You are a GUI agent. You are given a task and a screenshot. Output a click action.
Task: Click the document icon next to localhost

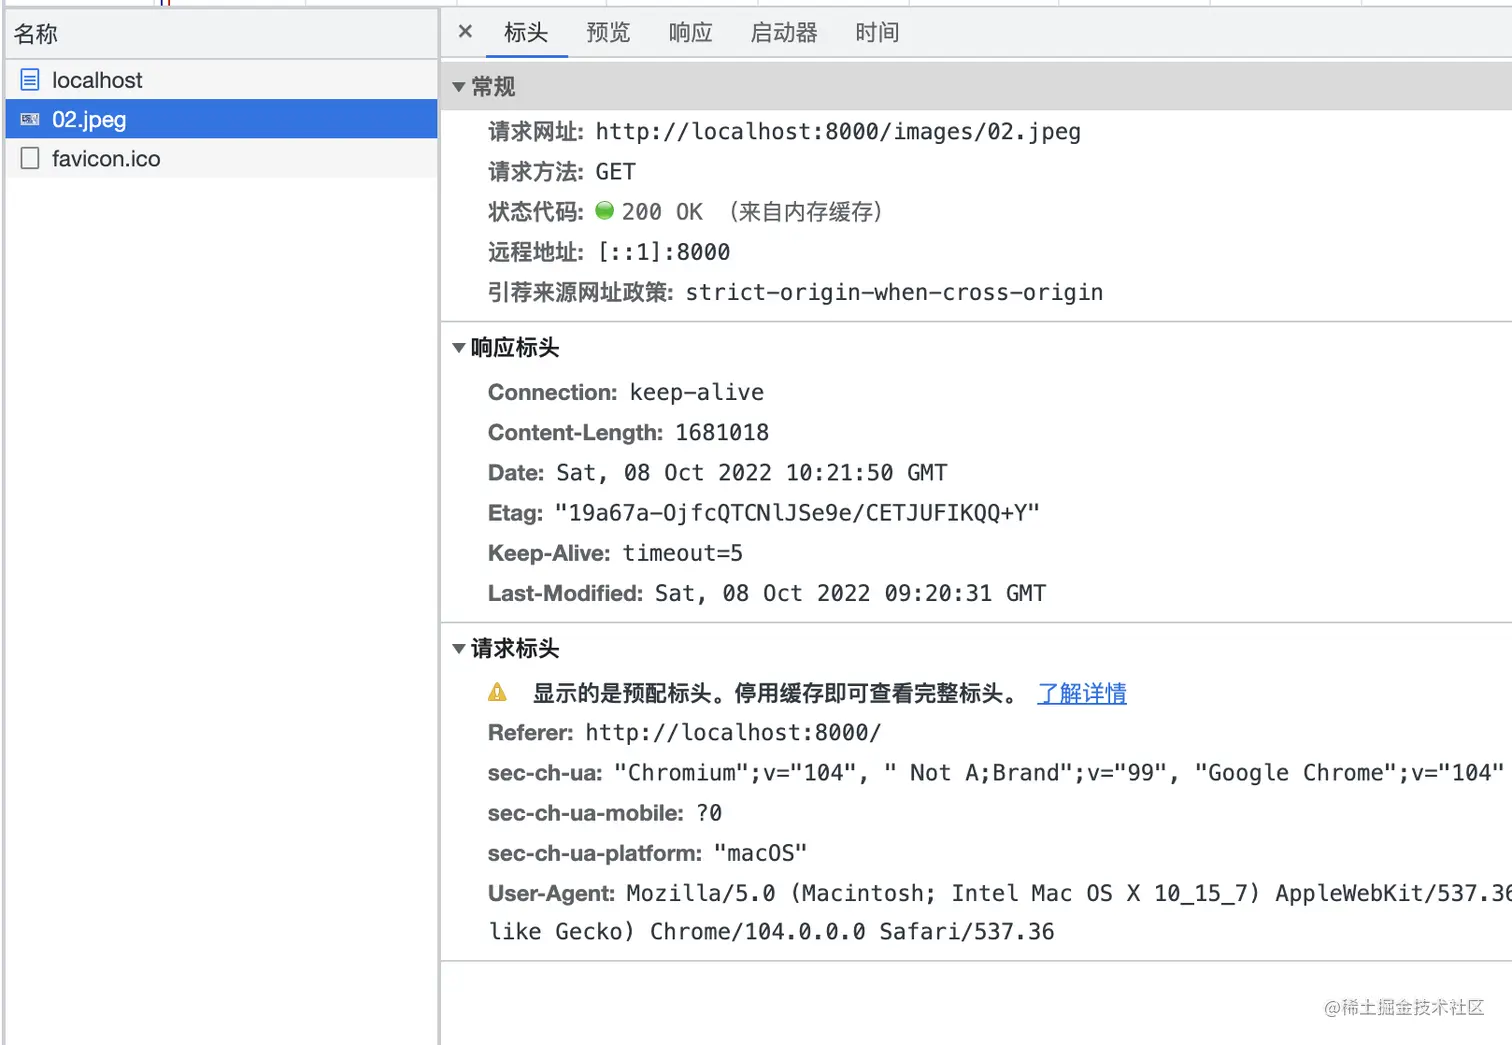pos(30,80)
